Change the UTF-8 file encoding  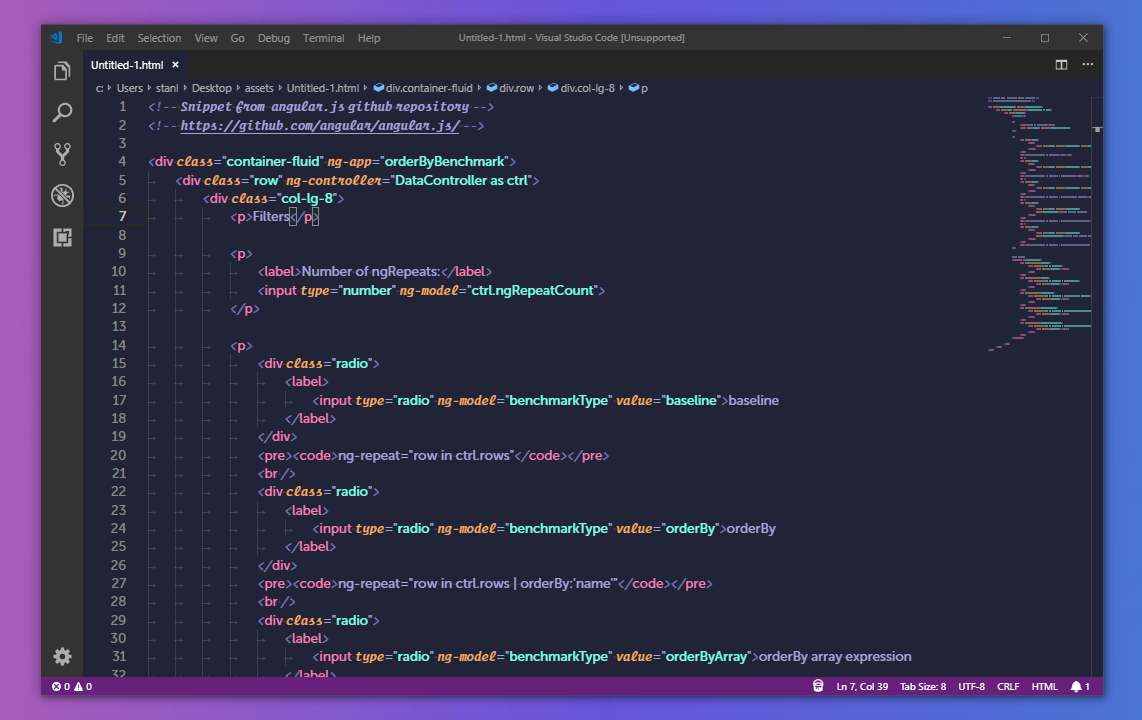coord(972,687)
